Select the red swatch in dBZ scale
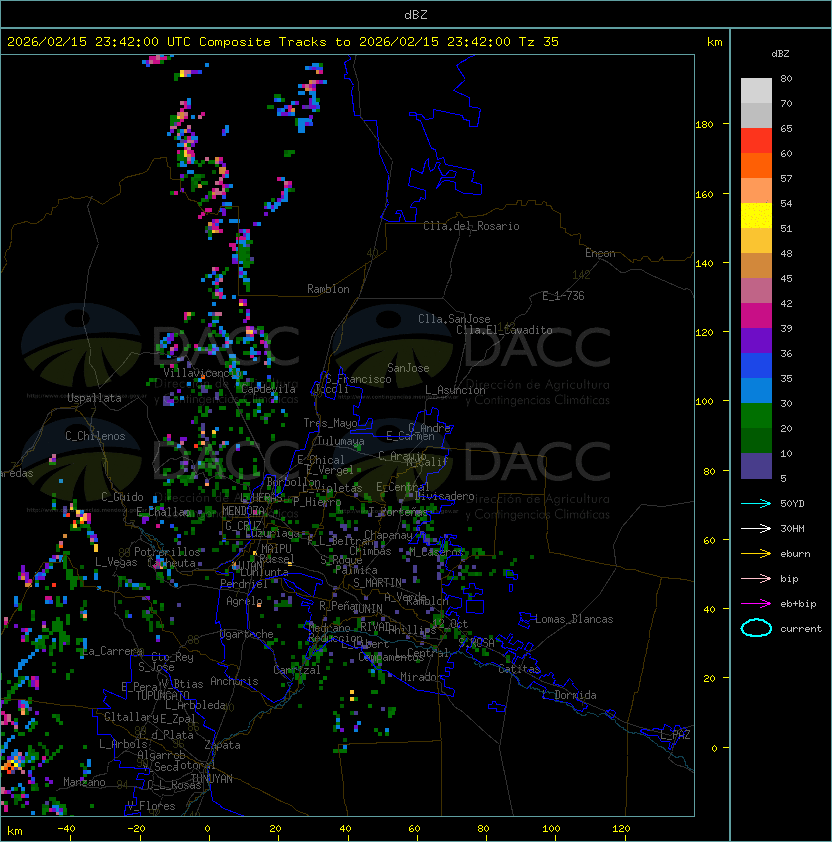 756,140
